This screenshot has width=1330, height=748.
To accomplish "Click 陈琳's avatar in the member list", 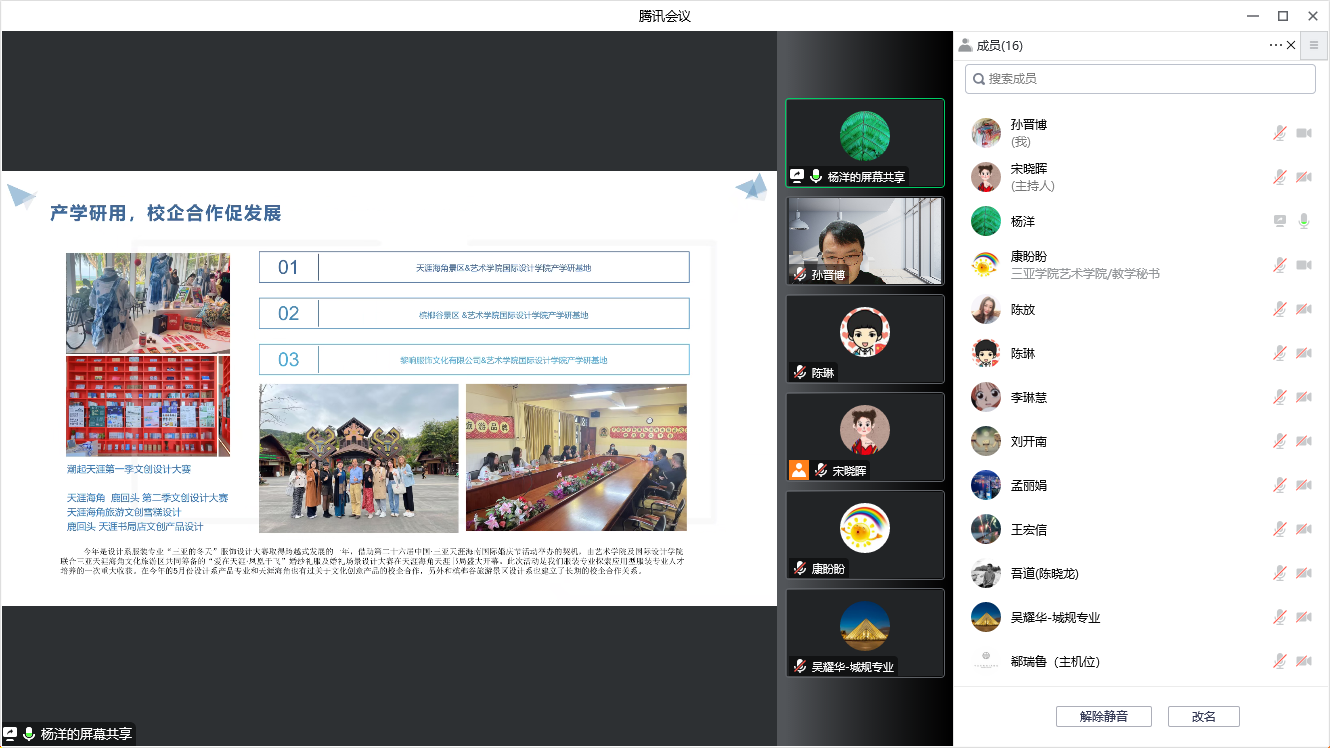I will (x=986, y=353).
